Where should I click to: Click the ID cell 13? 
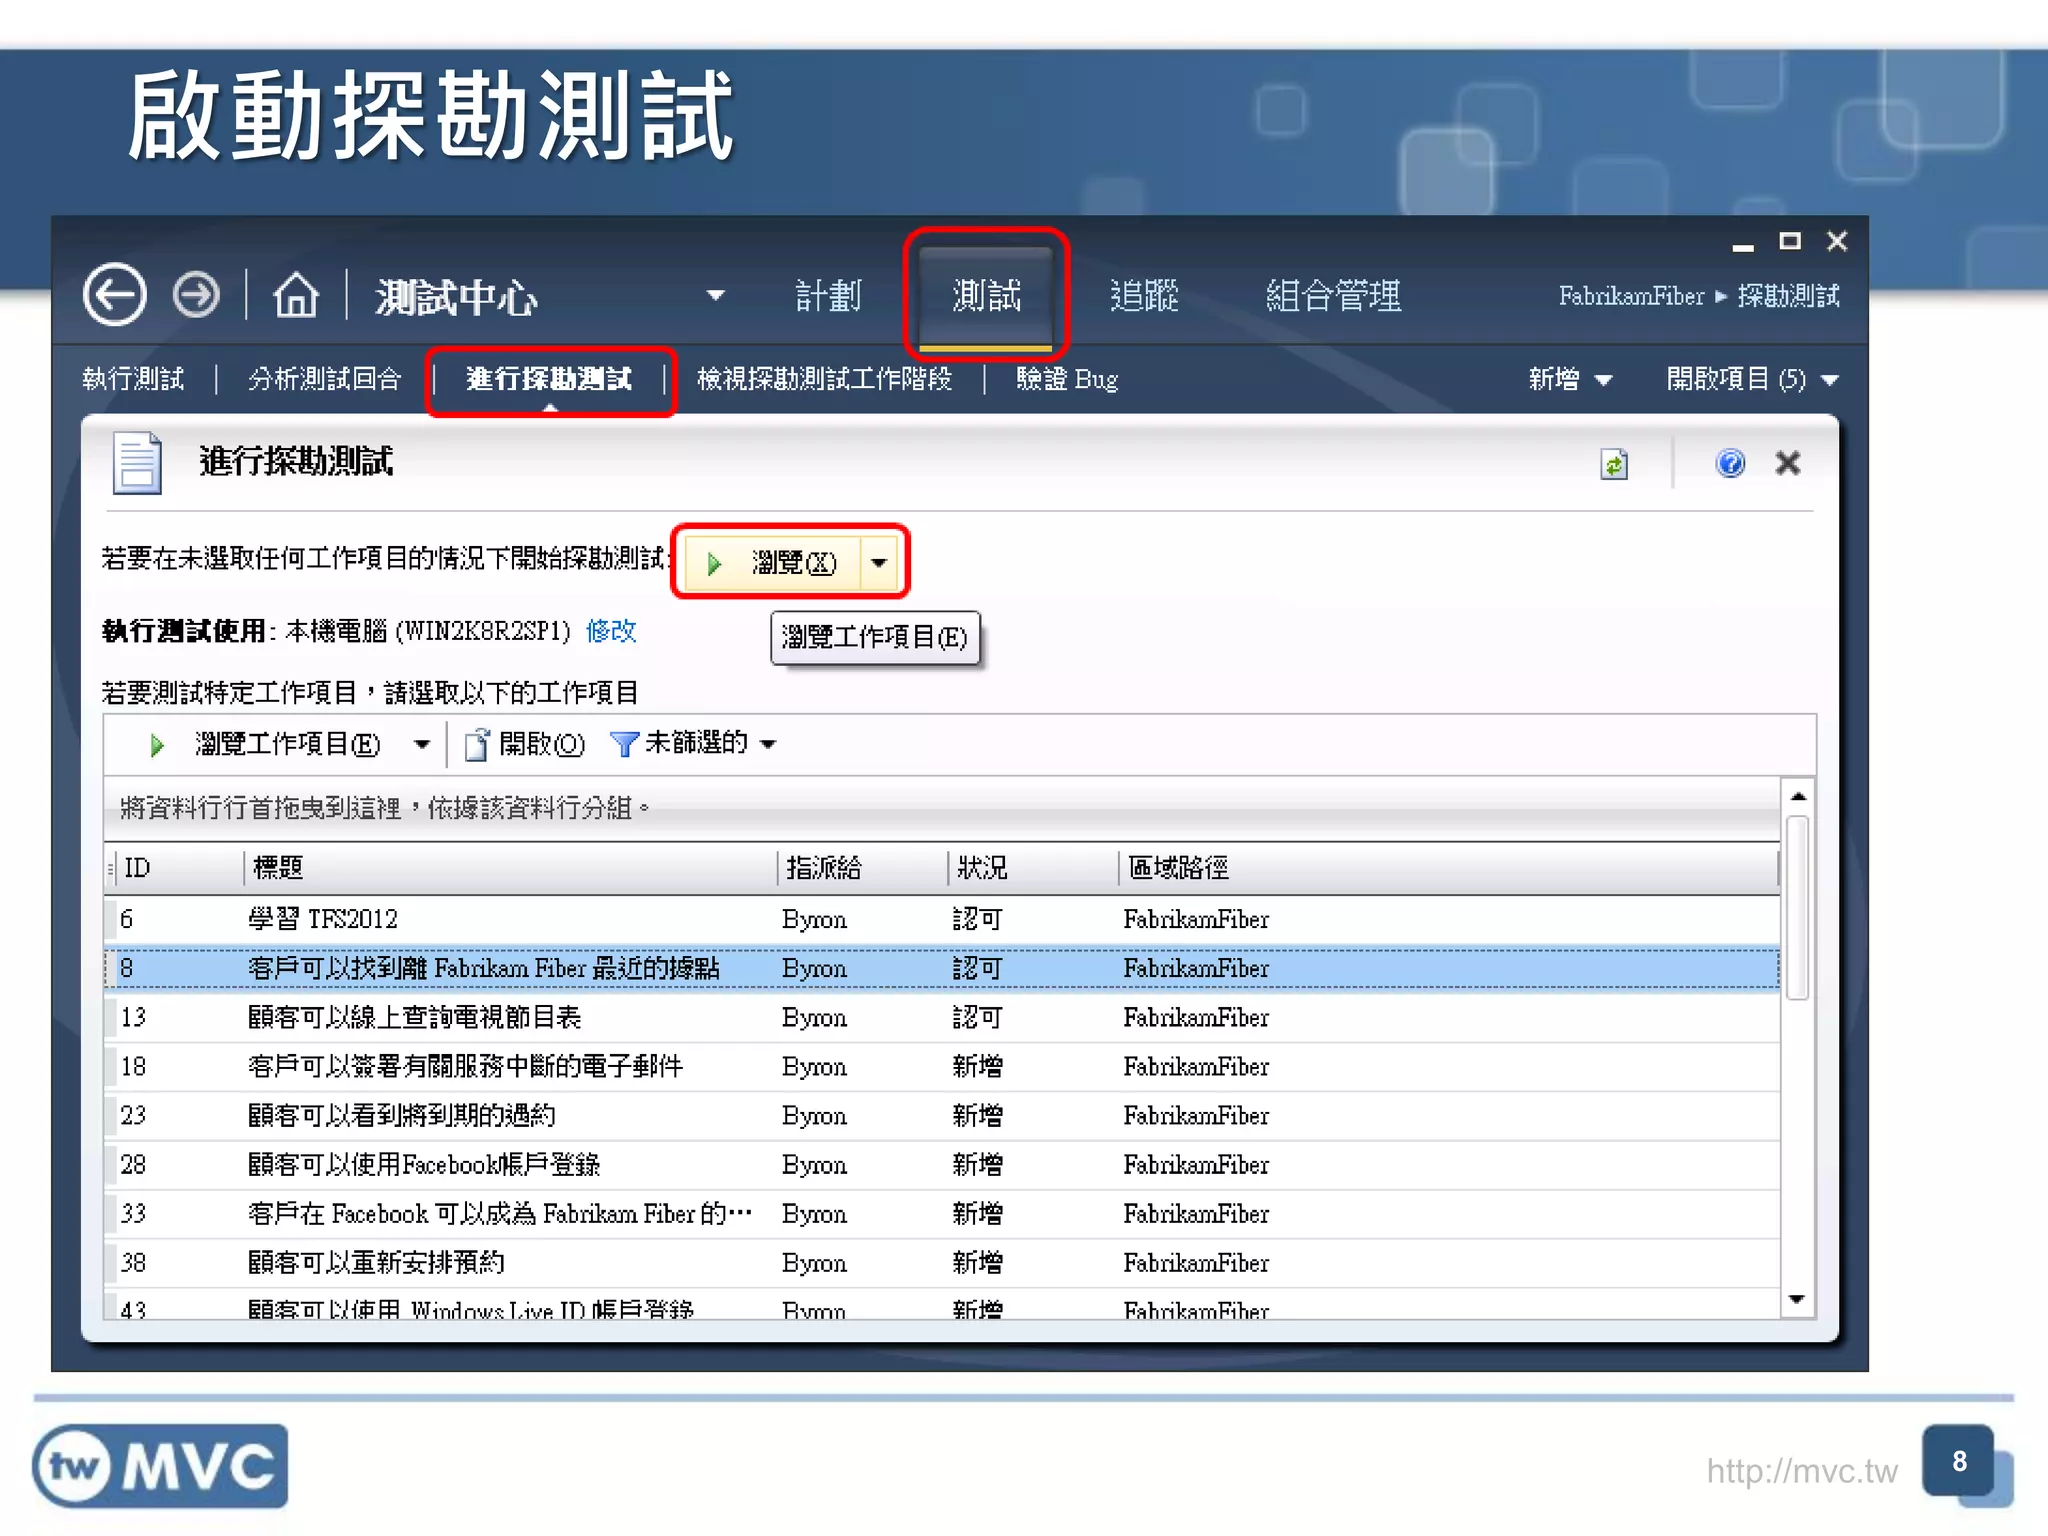click(x=133, y=1017)
